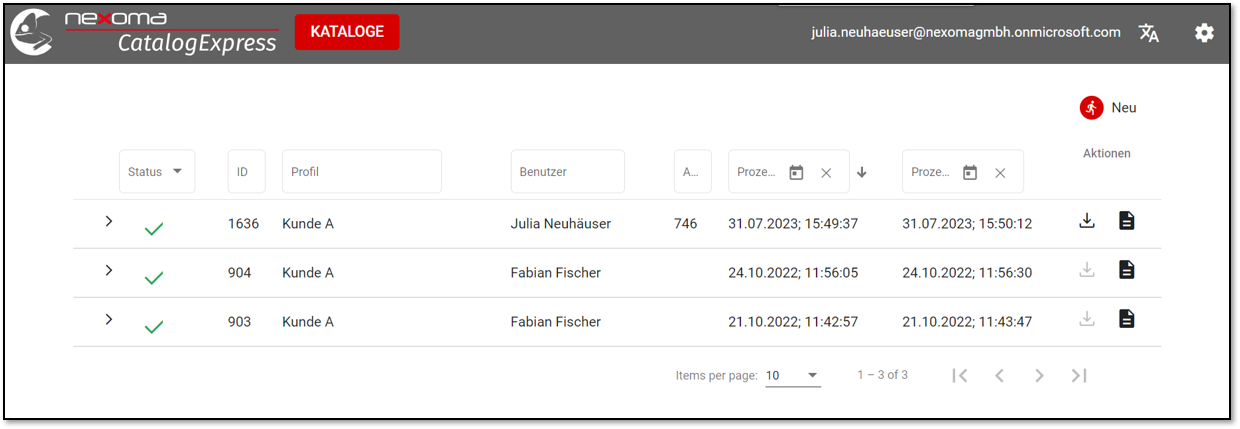Image resolution: width=1240 pixels, height=429 pixels.
Task: Click ID cell 1636
Action: [x=244, y=224]
